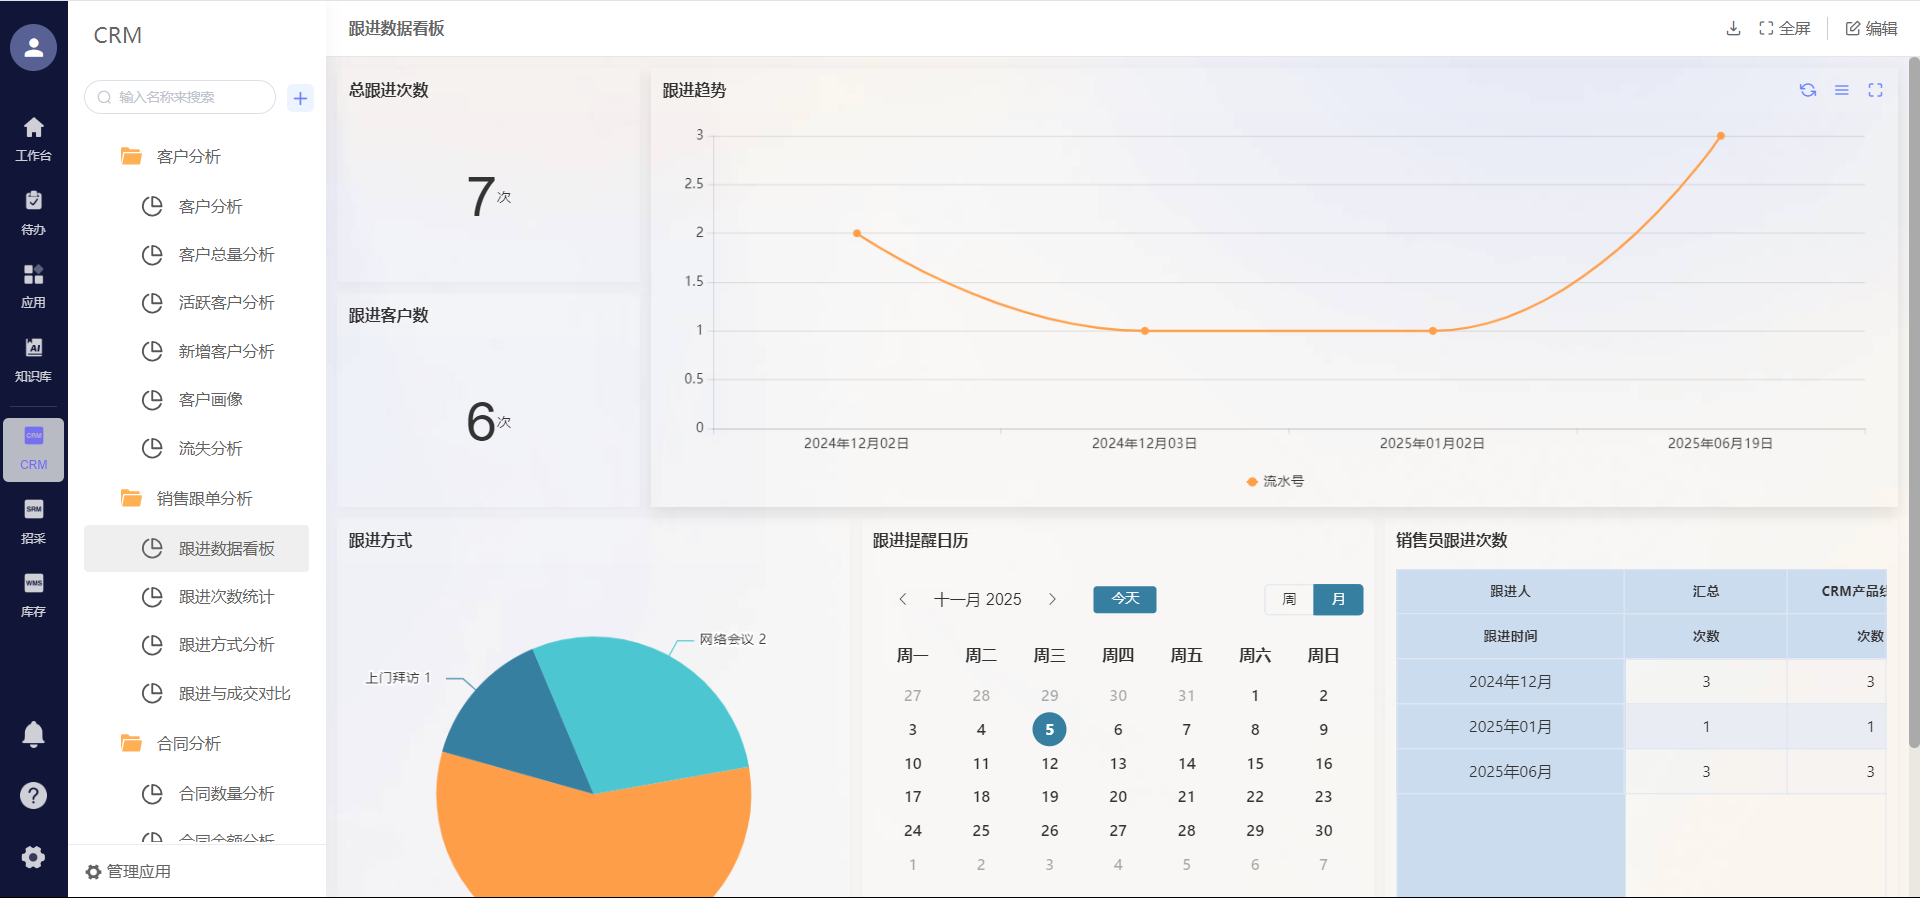1920x898 pixels.
Task: Go to next month in calendar
Action: pos(1052,599)
